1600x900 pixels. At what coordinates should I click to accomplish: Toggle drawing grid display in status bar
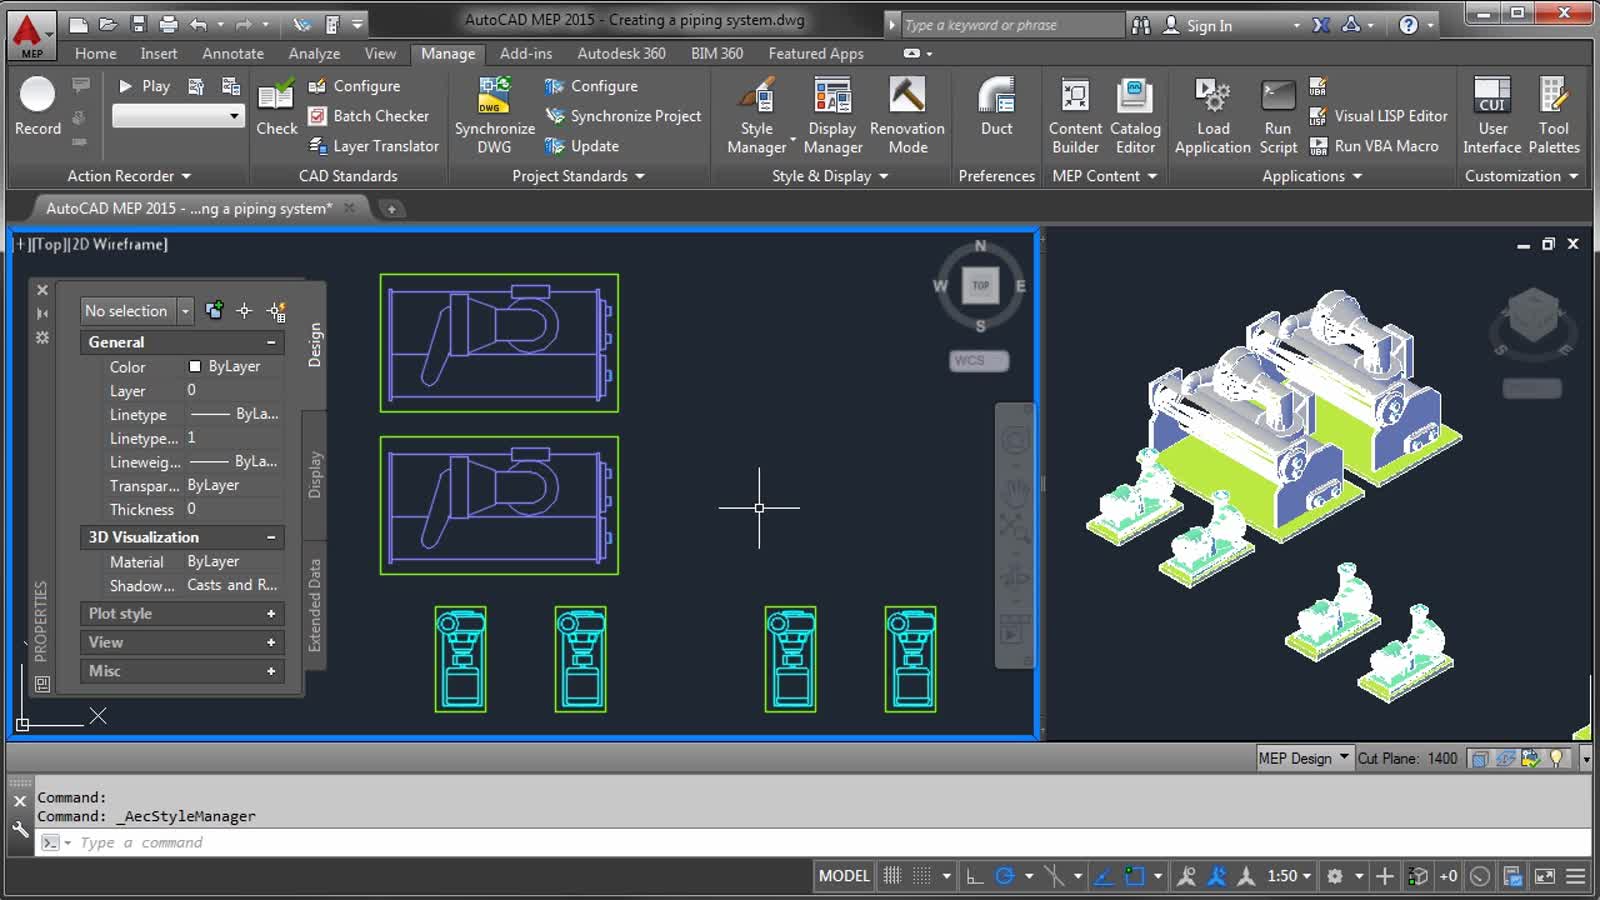click(x=892, y=876)
